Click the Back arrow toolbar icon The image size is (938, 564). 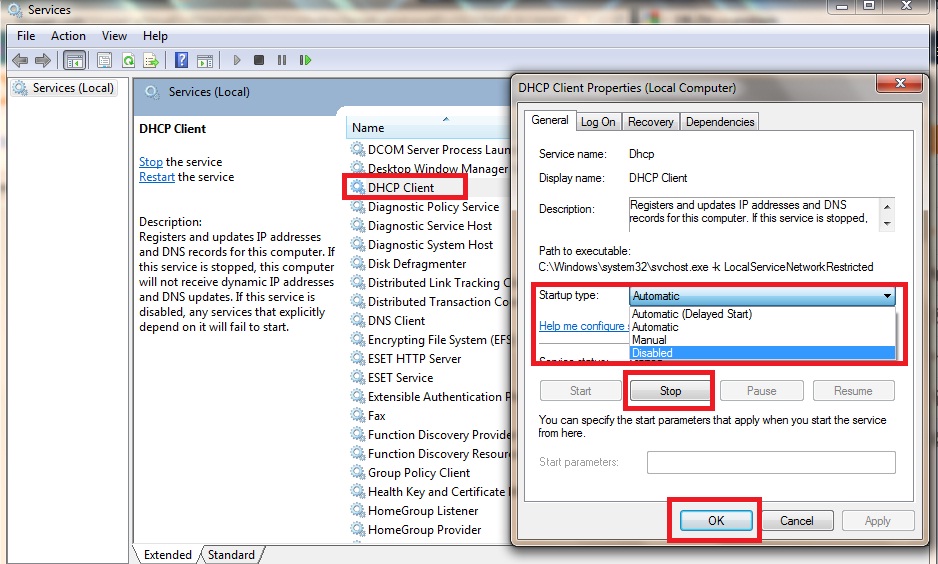point(20,60)
